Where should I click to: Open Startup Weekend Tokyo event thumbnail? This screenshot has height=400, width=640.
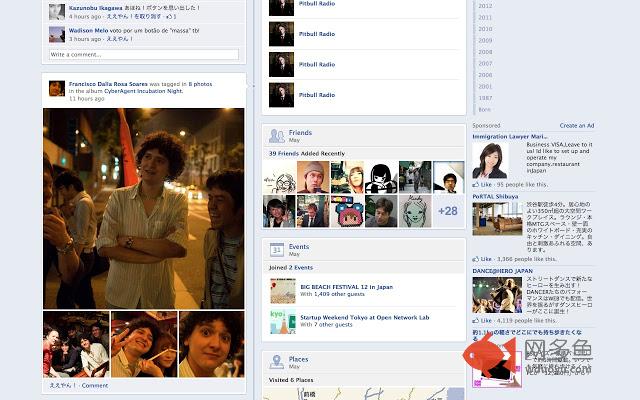[283, 322]
